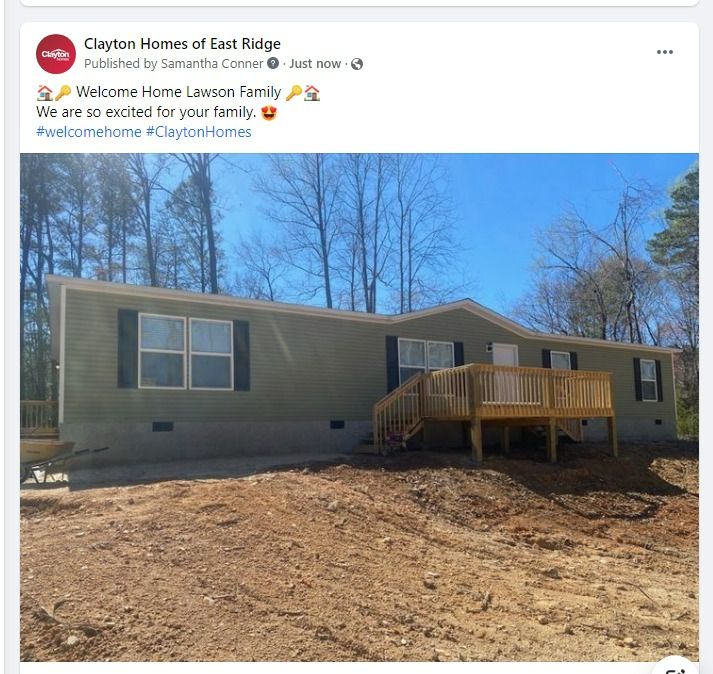
Task: Click the 'We are so excited' sentence
Action: (146, 112)
